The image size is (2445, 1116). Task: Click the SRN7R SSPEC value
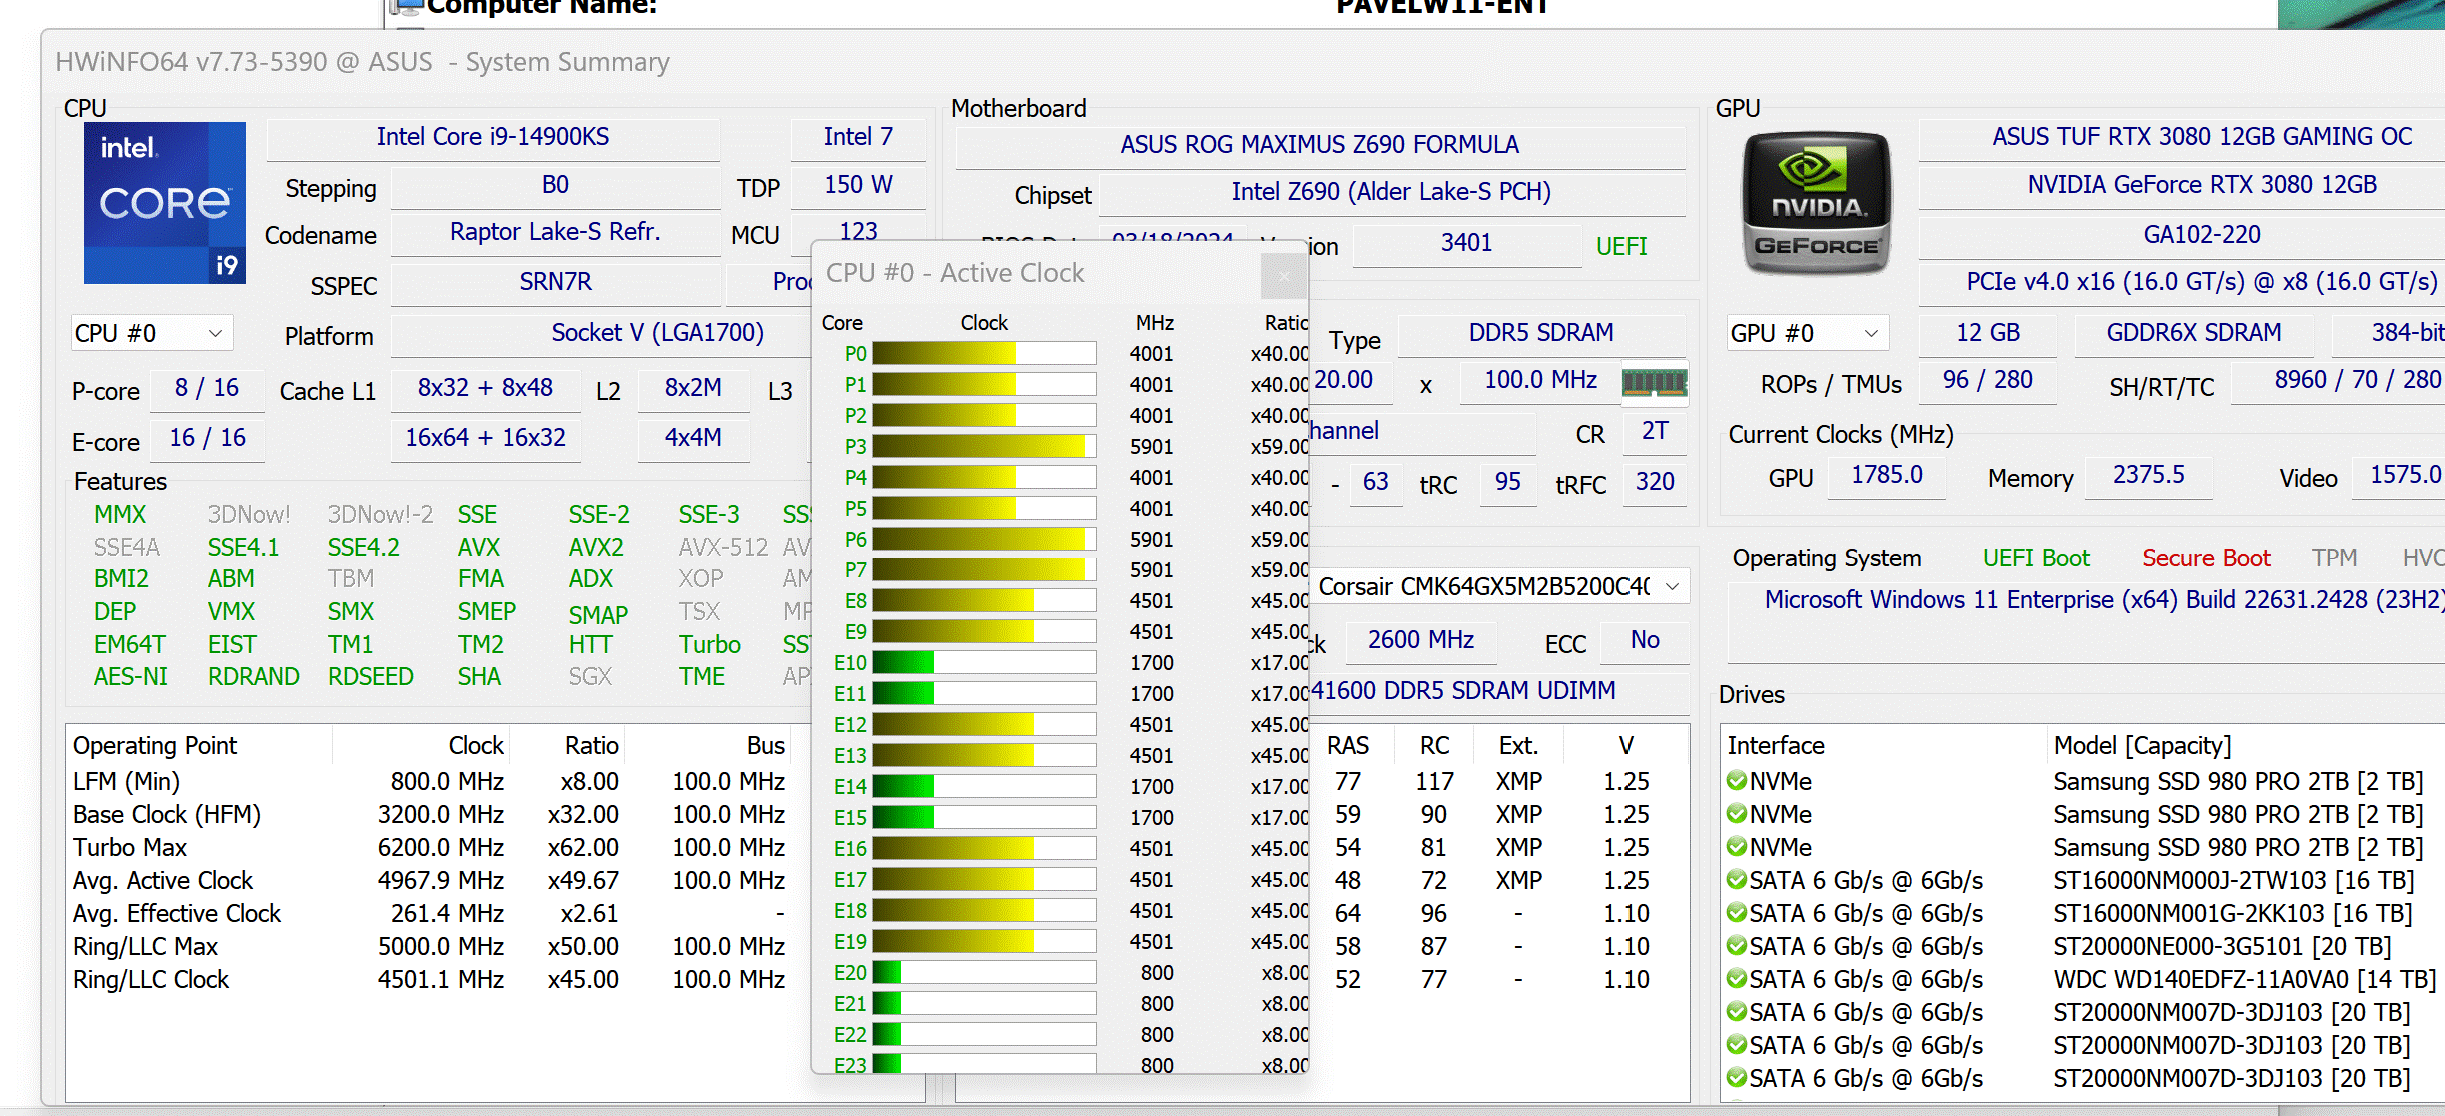tap(555, 282)
